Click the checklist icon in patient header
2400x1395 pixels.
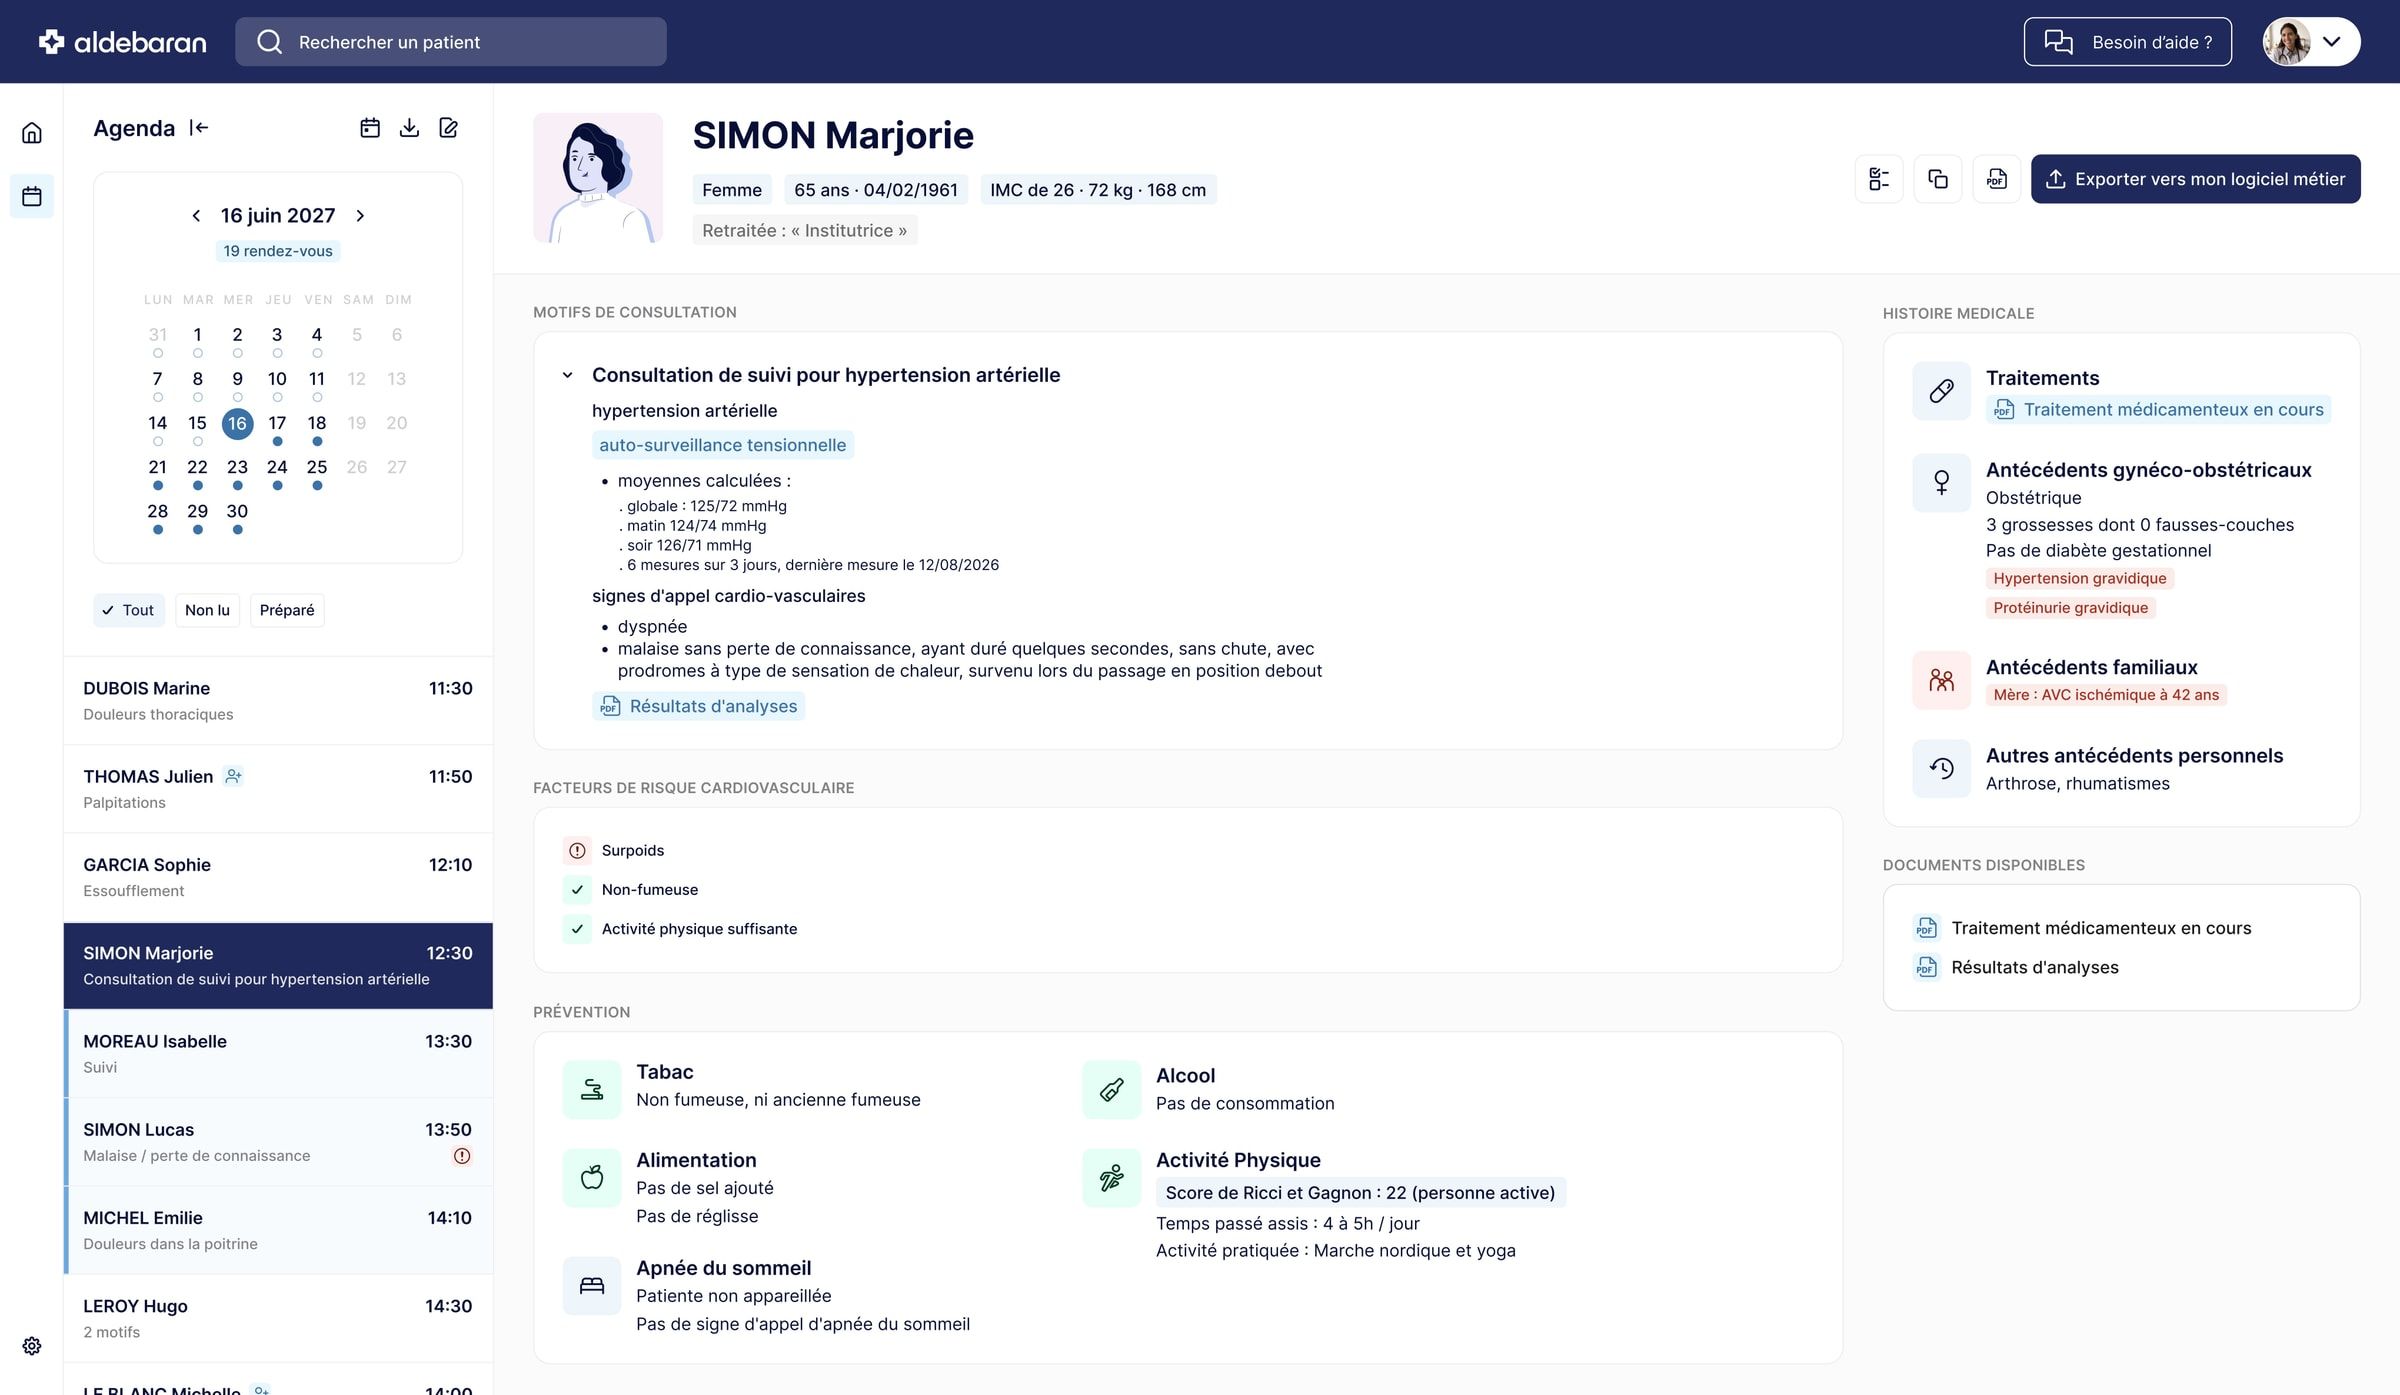[1879, 179]
